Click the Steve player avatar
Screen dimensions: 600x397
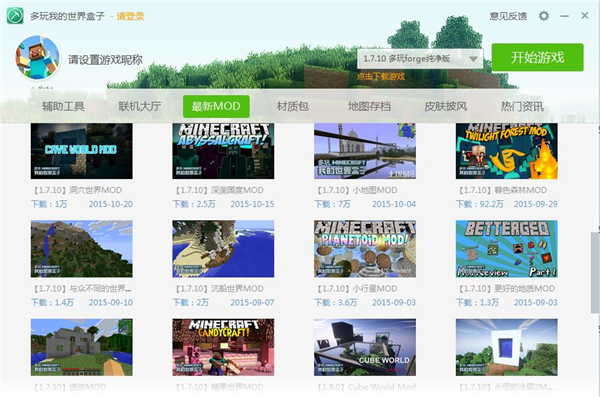(38, 57)
